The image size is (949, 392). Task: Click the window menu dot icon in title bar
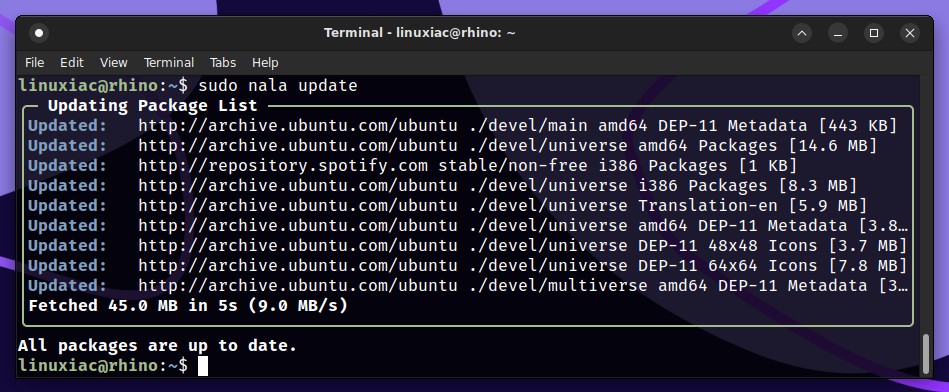(39, 33)
